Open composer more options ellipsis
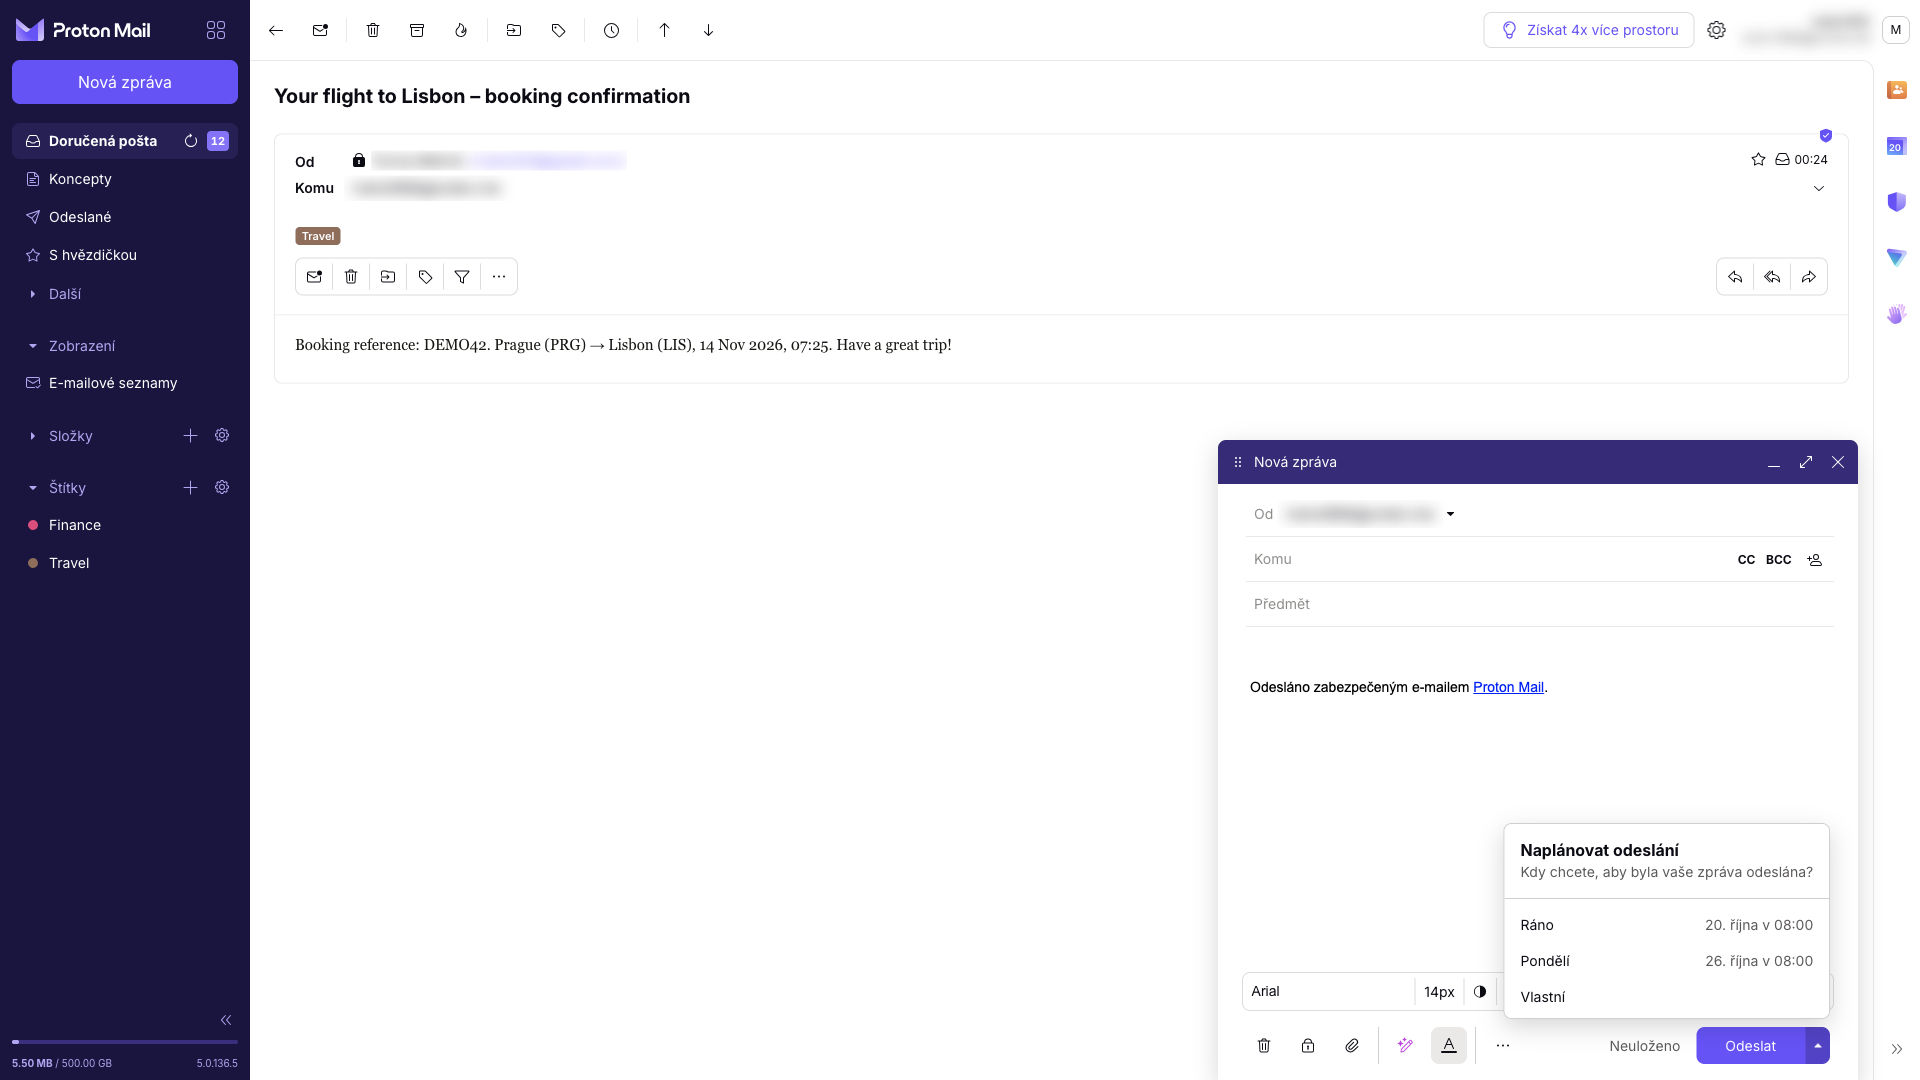 [x=1503, y=1046]
